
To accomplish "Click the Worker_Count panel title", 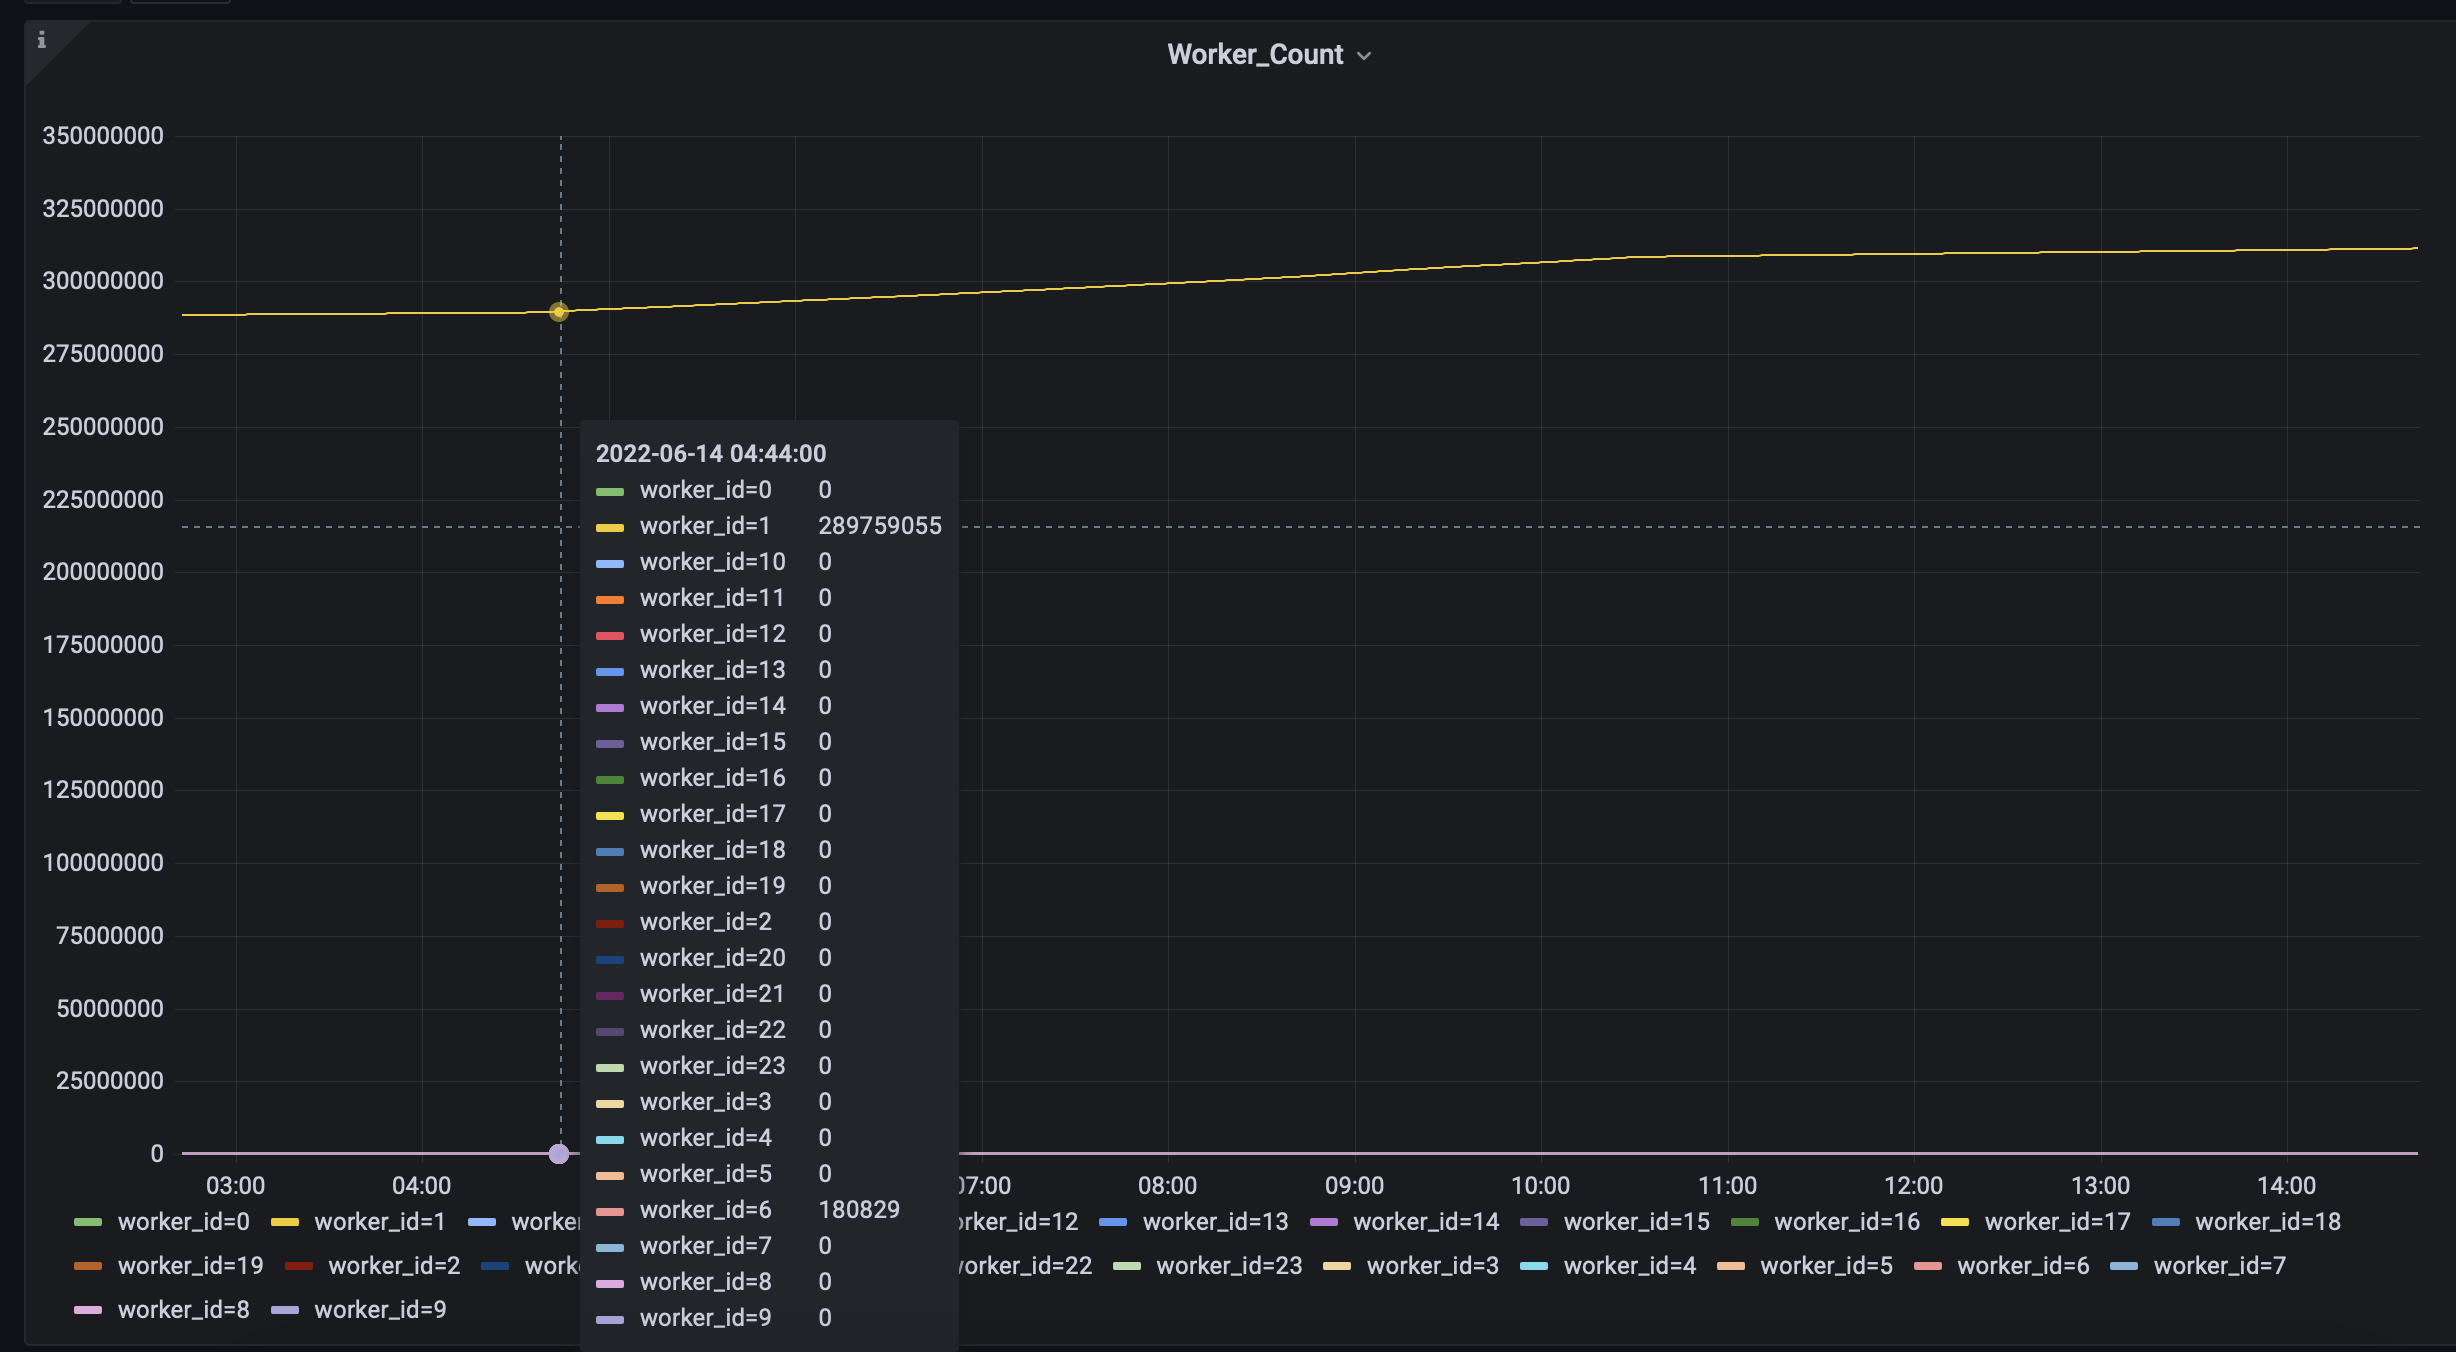I will 1254,54.
